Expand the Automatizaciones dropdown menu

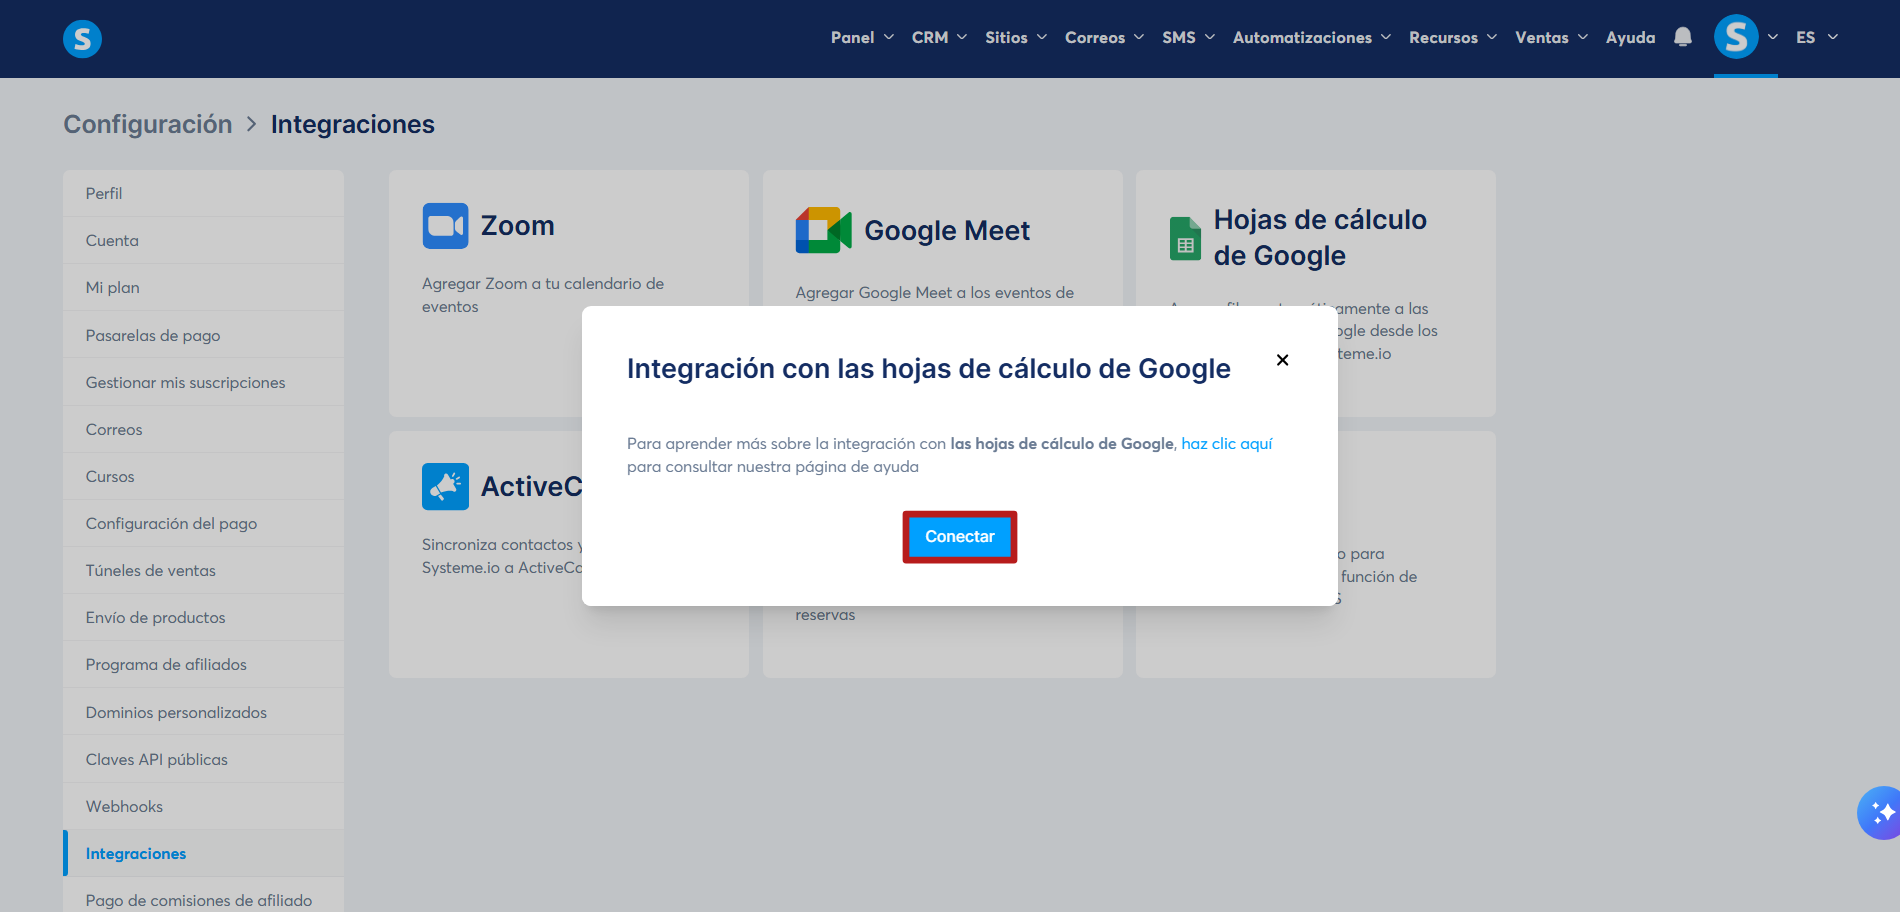1312,37
